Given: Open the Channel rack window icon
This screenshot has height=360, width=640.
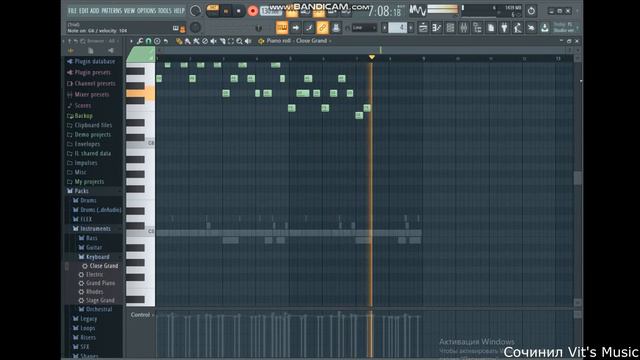Looking at the screenshot, I should 450,28.
